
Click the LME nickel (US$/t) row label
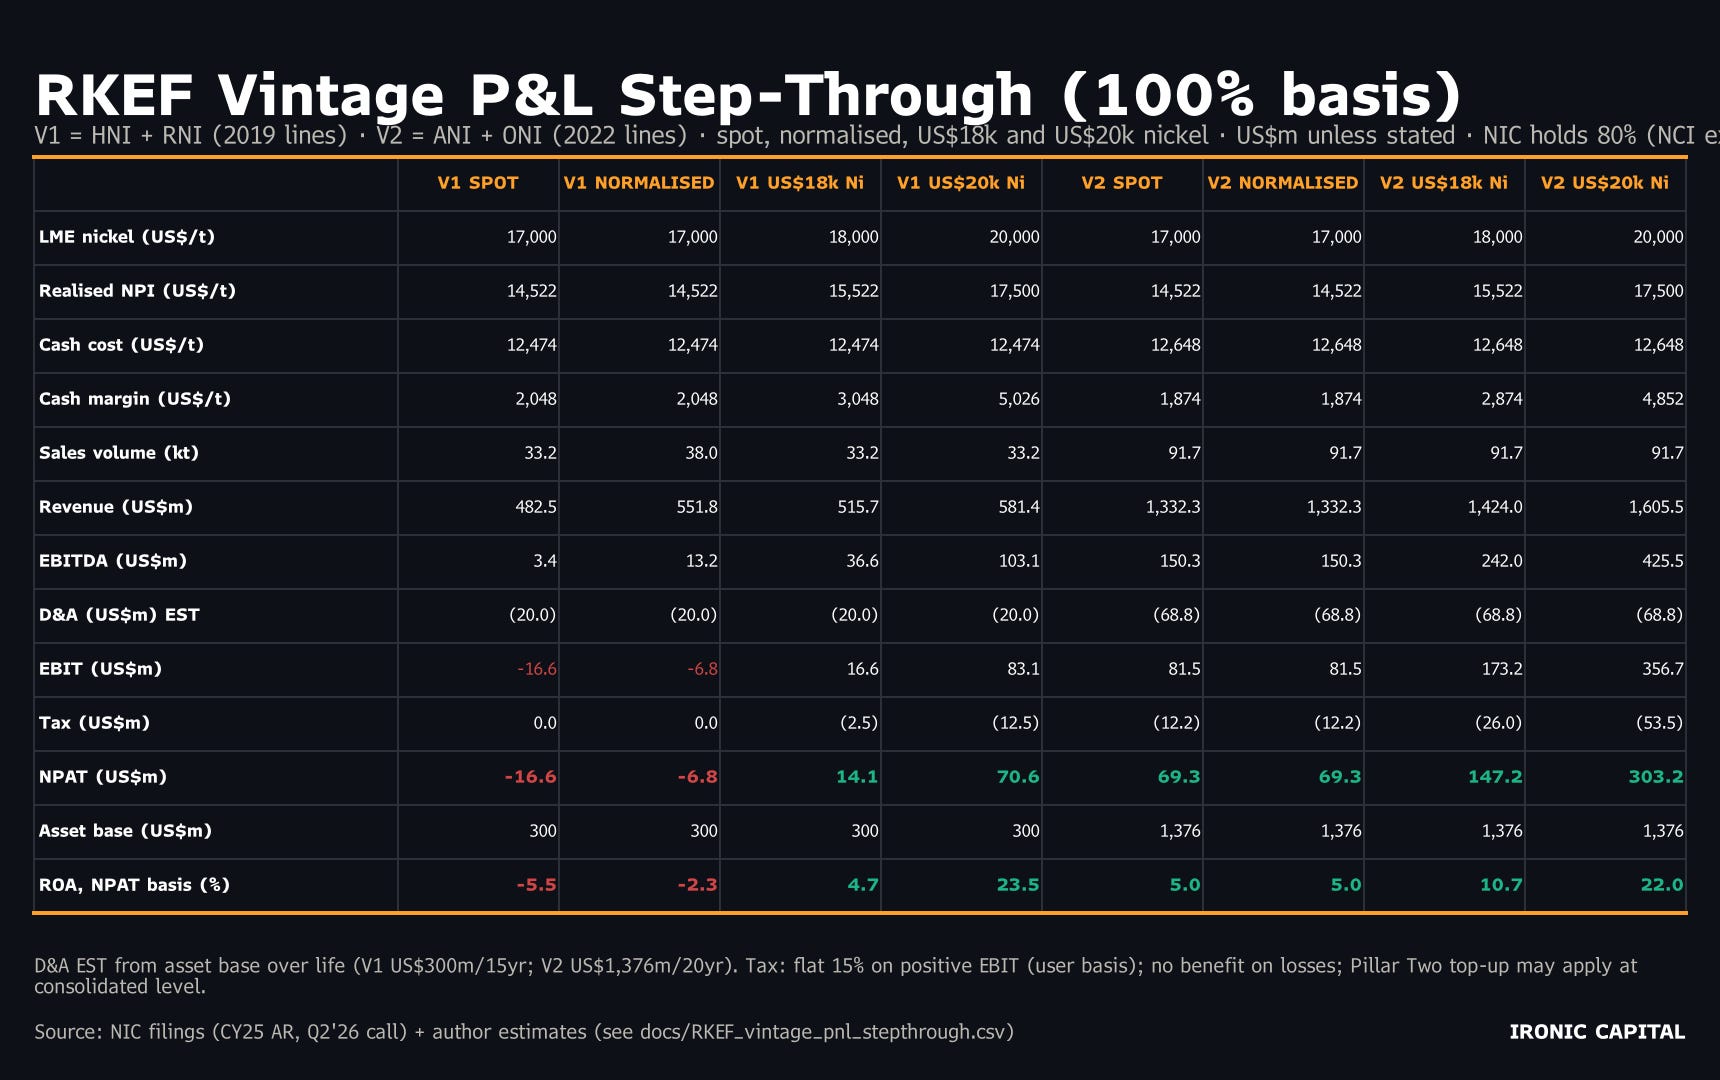pos(127,237)
